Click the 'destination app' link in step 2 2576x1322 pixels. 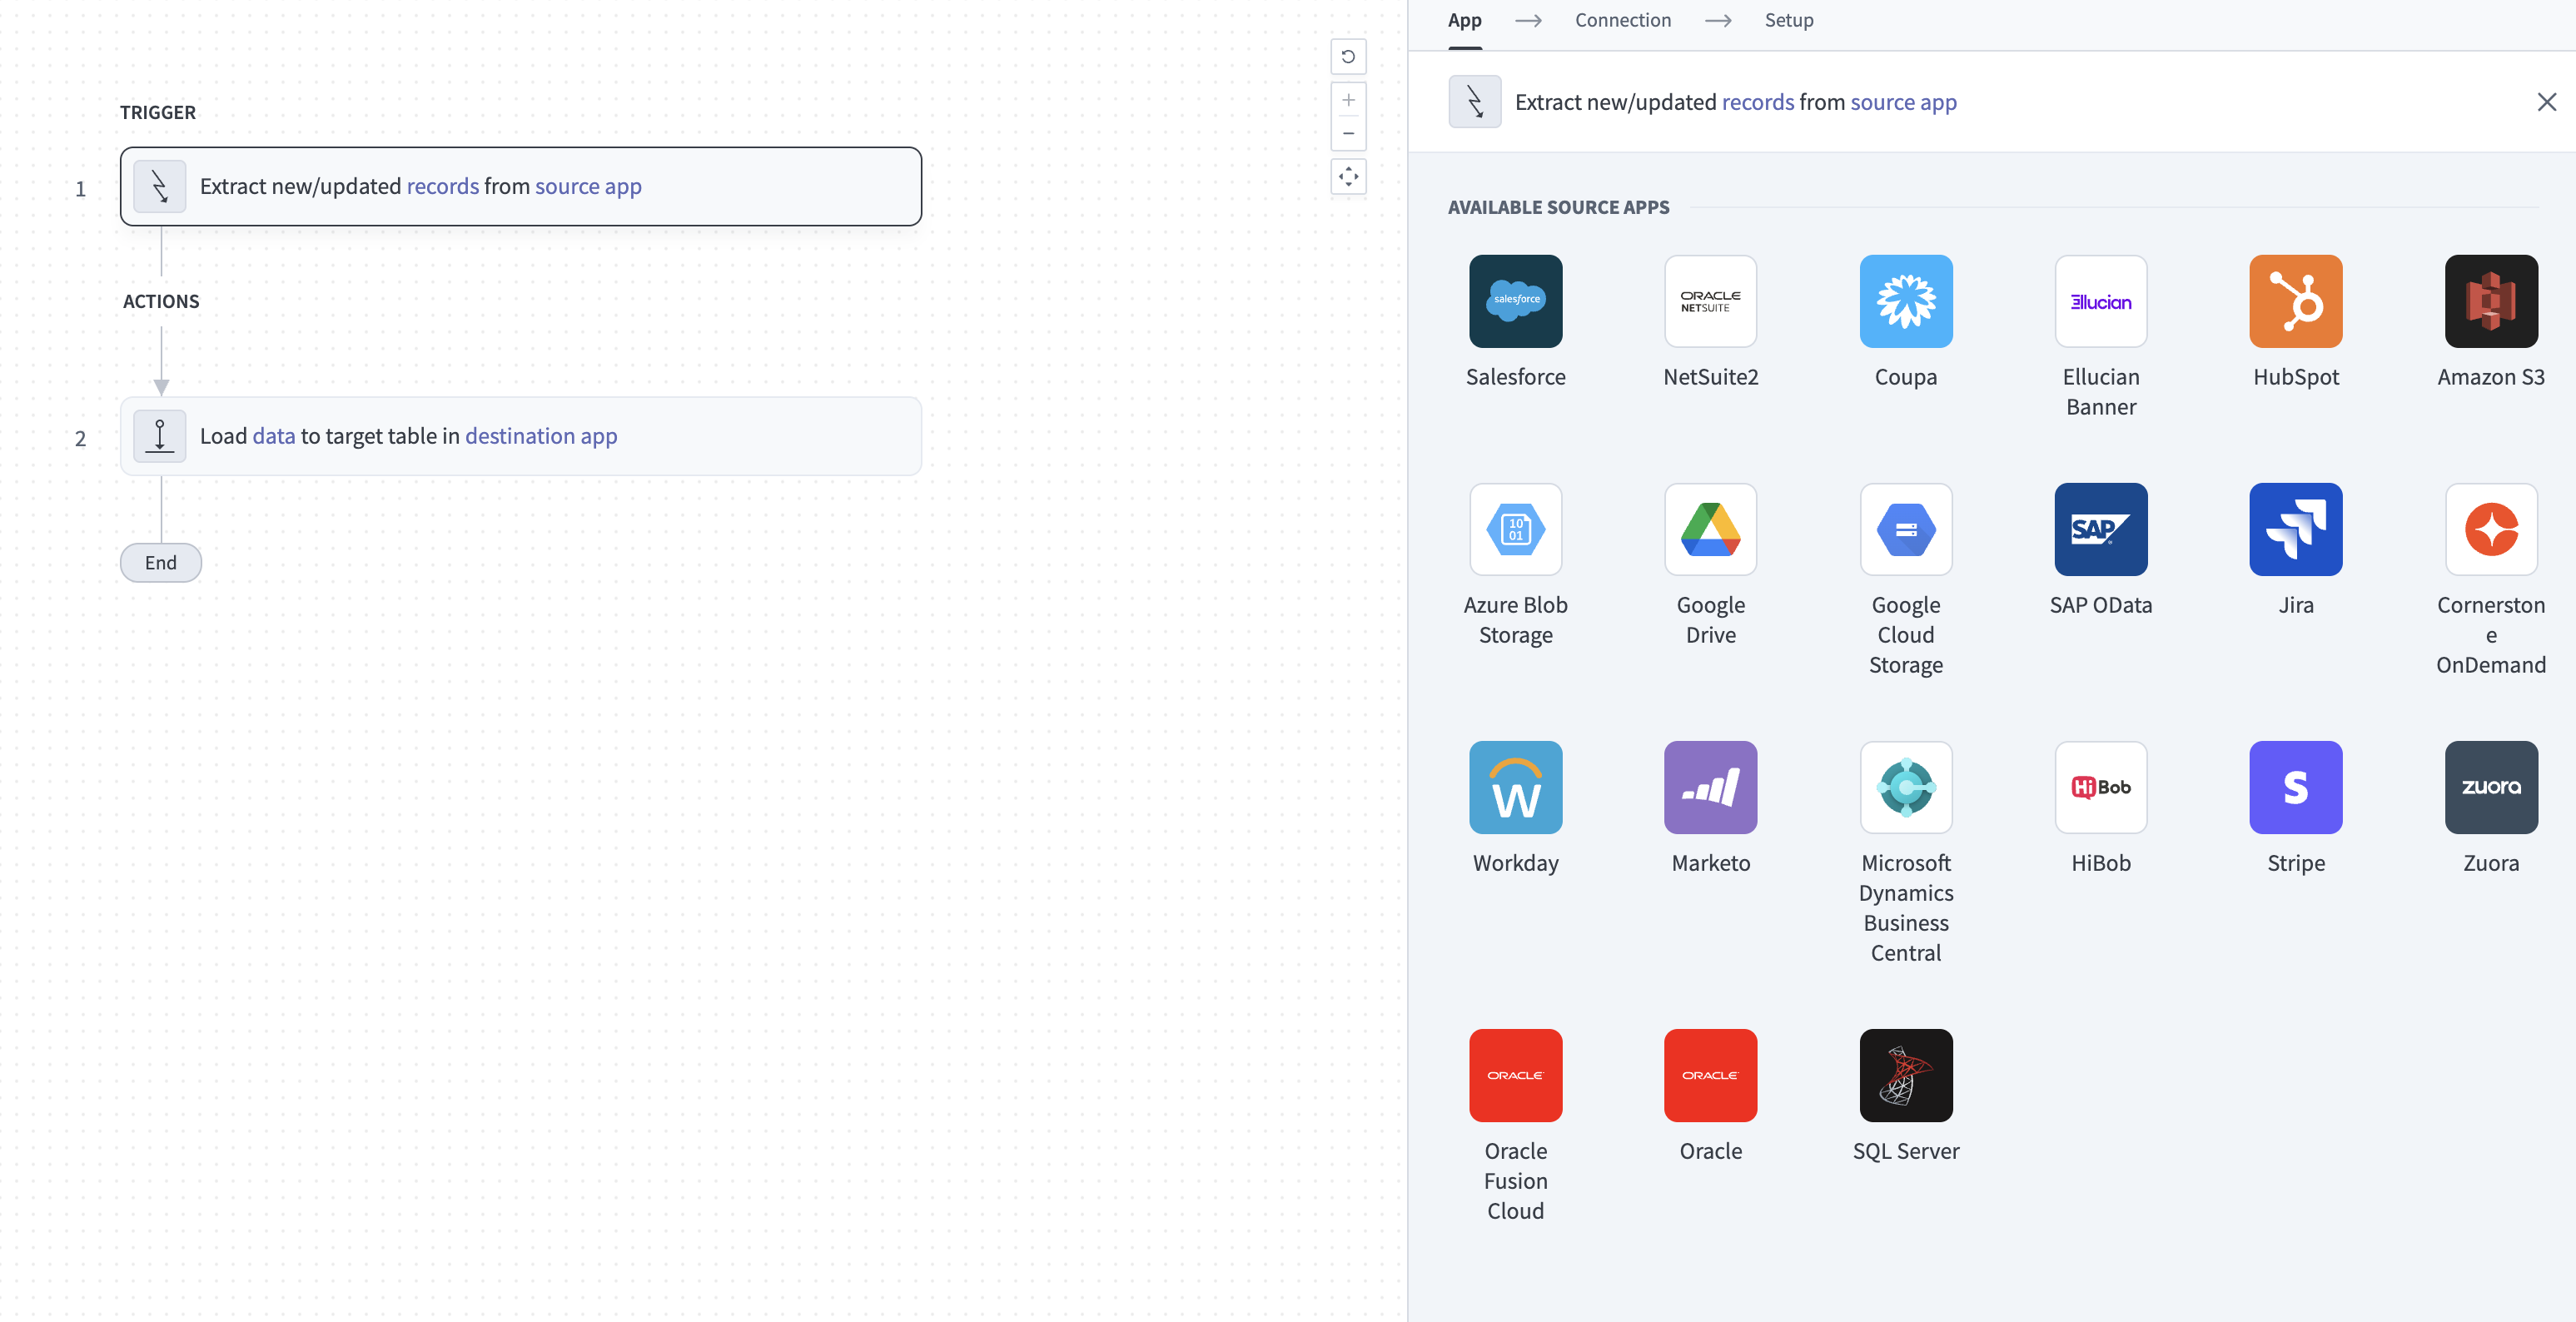pos(541,436)
